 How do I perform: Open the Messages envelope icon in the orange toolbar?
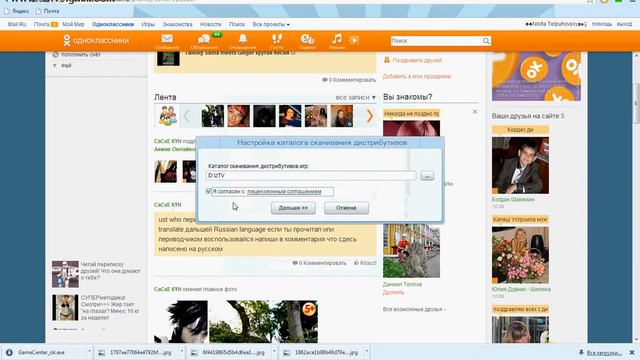[167, 39]
